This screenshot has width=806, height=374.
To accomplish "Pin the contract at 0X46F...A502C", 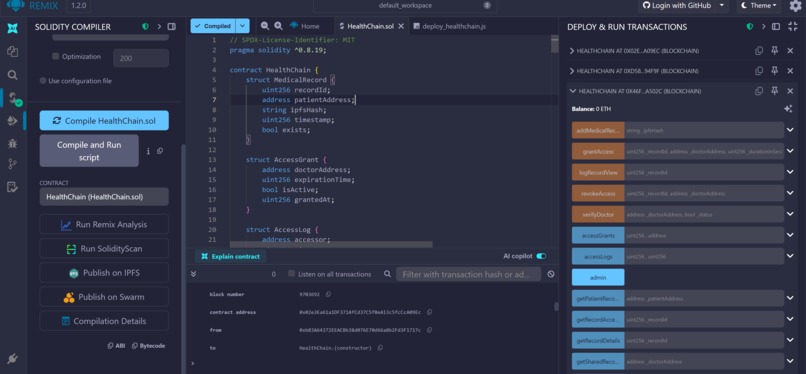I will coord(774,91).
